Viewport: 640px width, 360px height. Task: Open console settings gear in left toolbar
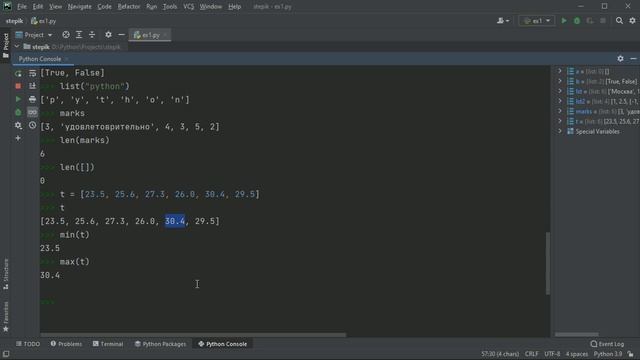(18, 125)
